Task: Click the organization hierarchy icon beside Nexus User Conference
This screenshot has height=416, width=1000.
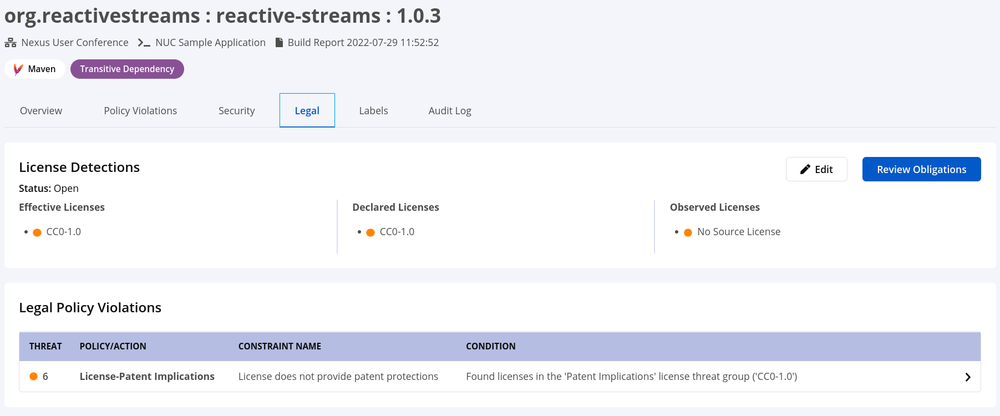Action: click(10, 43)
